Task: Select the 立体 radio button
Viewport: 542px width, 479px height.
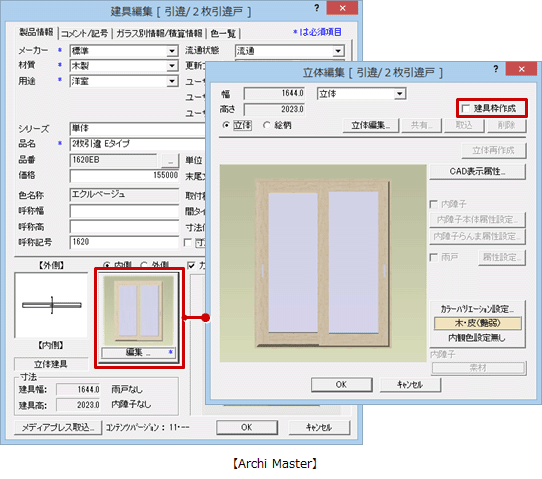Action: [x=226, y=125]
